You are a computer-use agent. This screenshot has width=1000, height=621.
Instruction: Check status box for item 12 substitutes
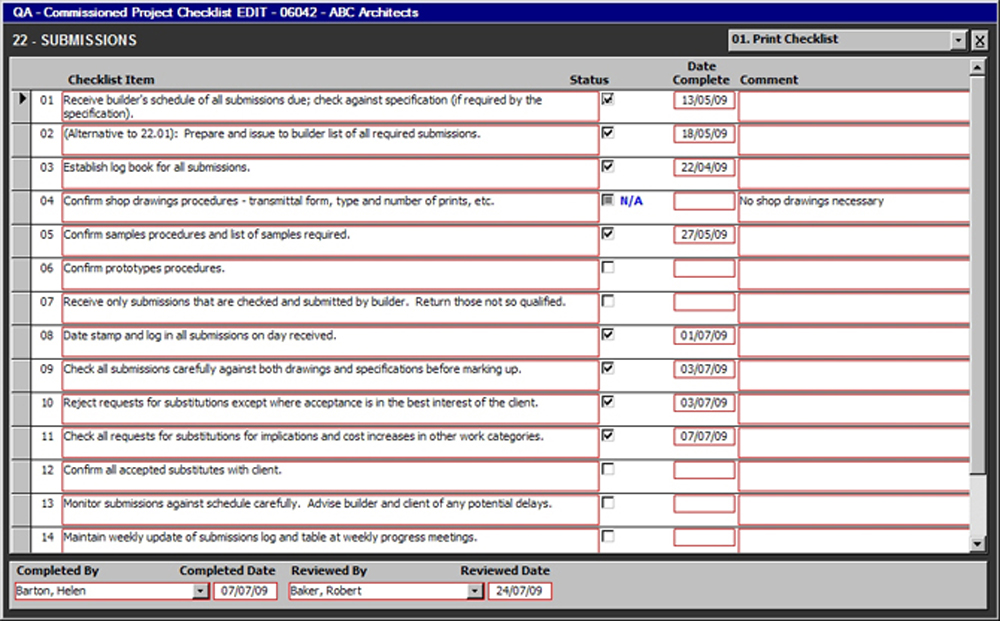(608, 469)
